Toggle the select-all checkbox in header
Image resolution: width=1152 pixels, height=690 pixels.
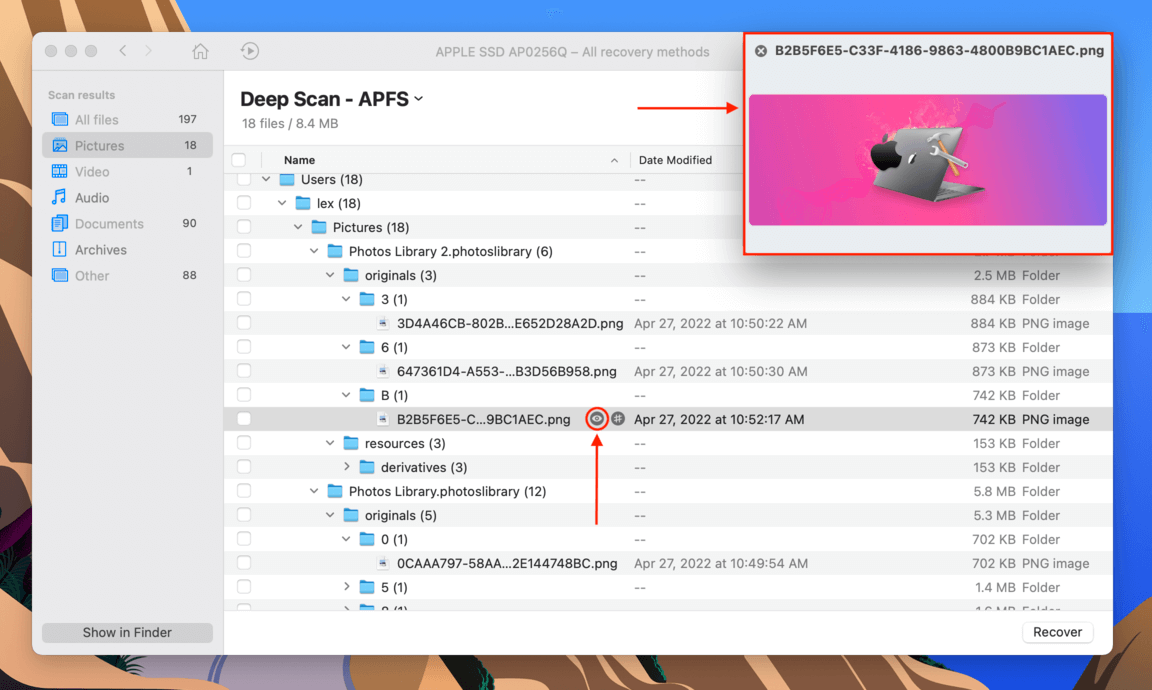(239, 159)
